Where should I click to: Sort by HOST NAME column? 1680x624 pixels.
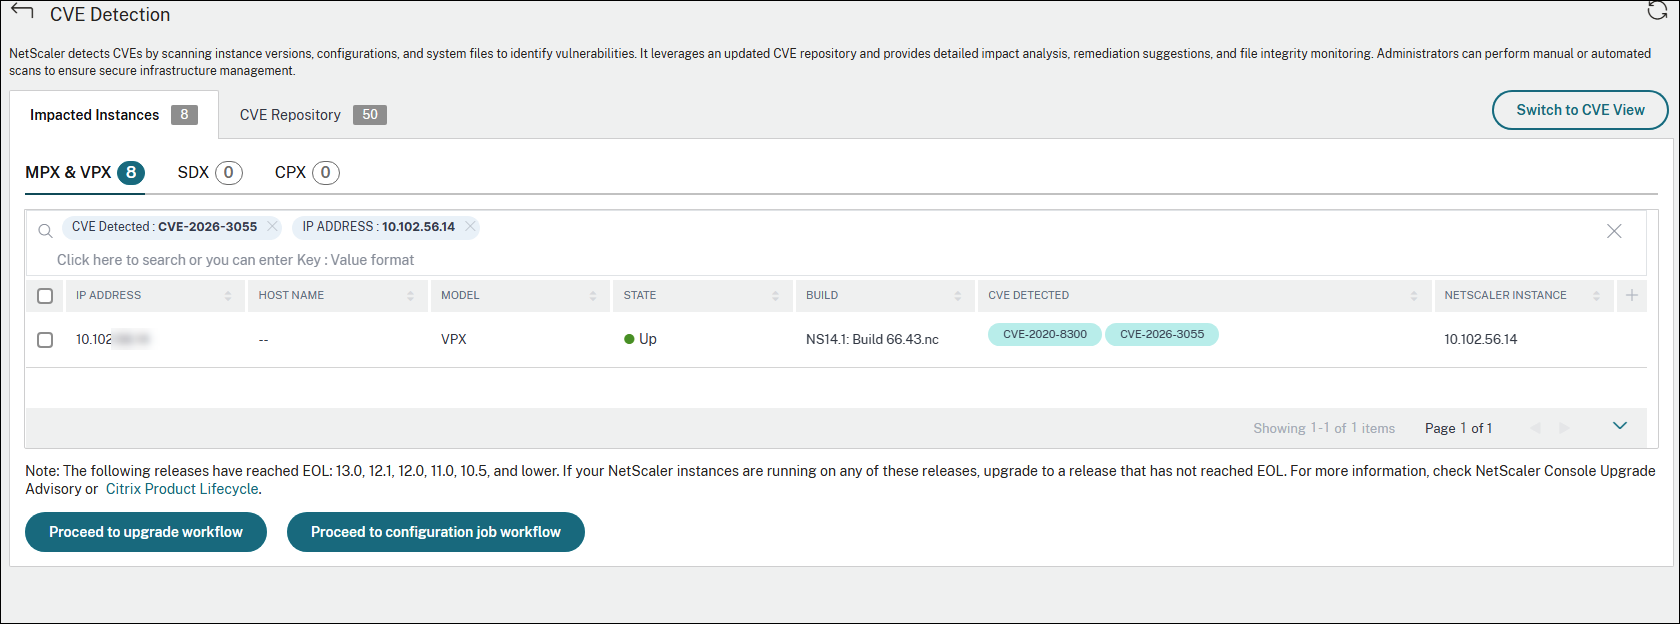coord(410,296)
